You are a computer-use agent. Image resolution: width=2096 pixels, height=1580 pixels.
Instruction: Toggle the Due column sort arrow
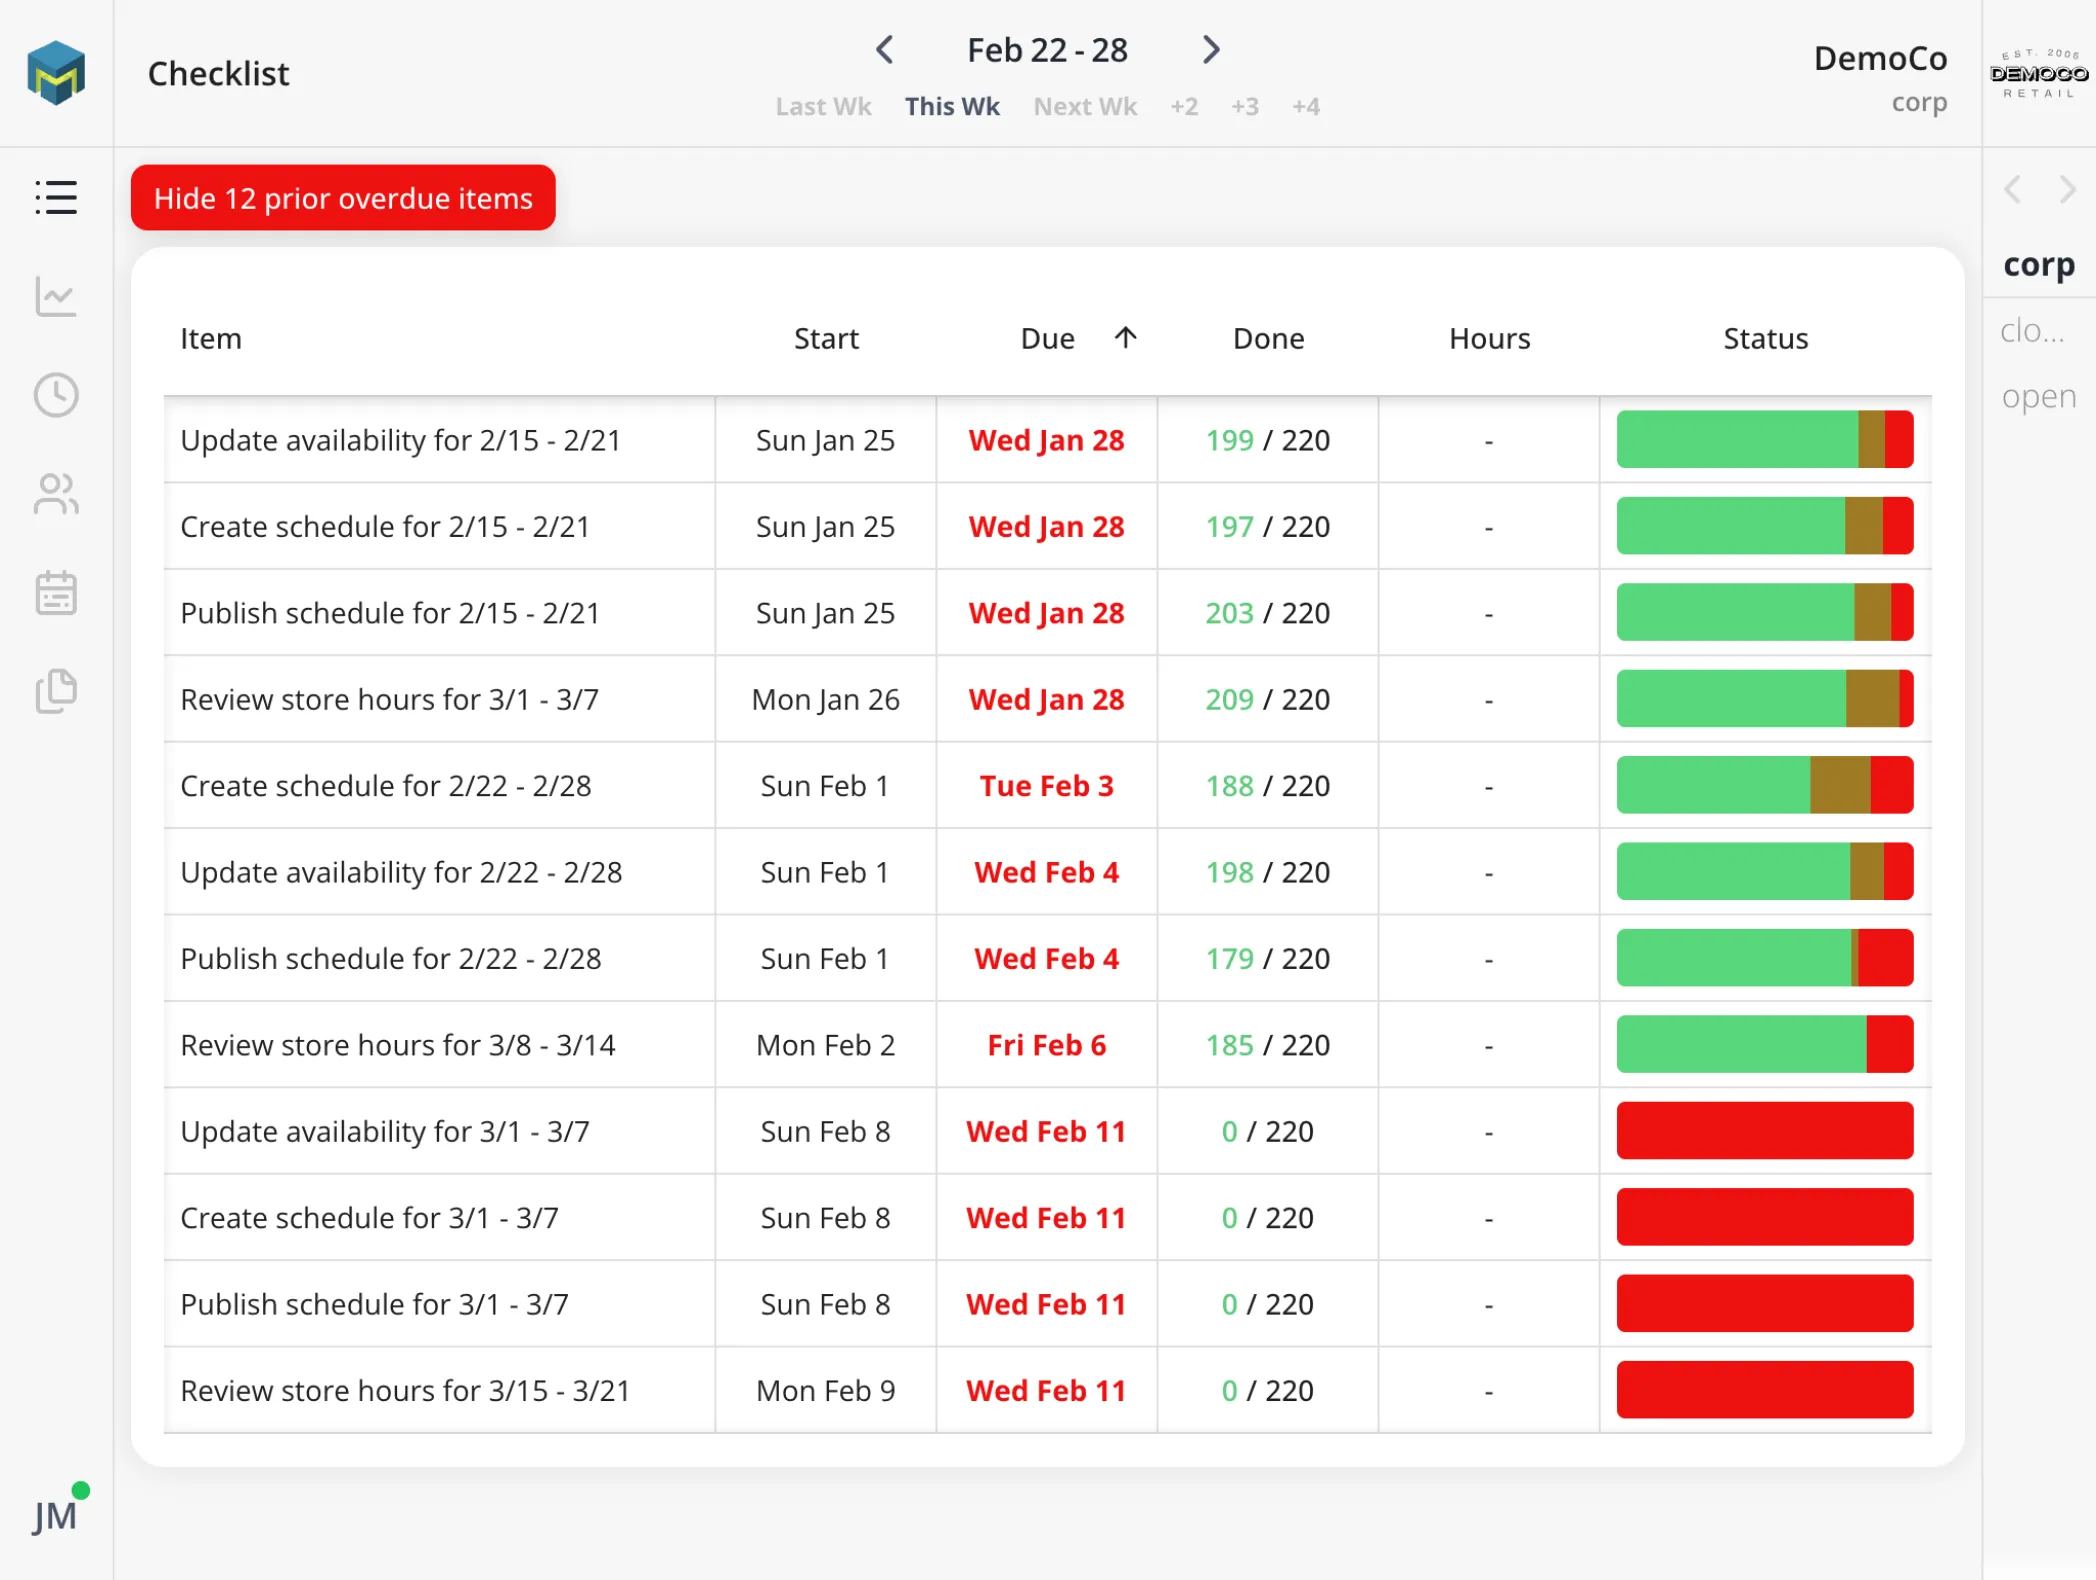[x=1125, y=338]
